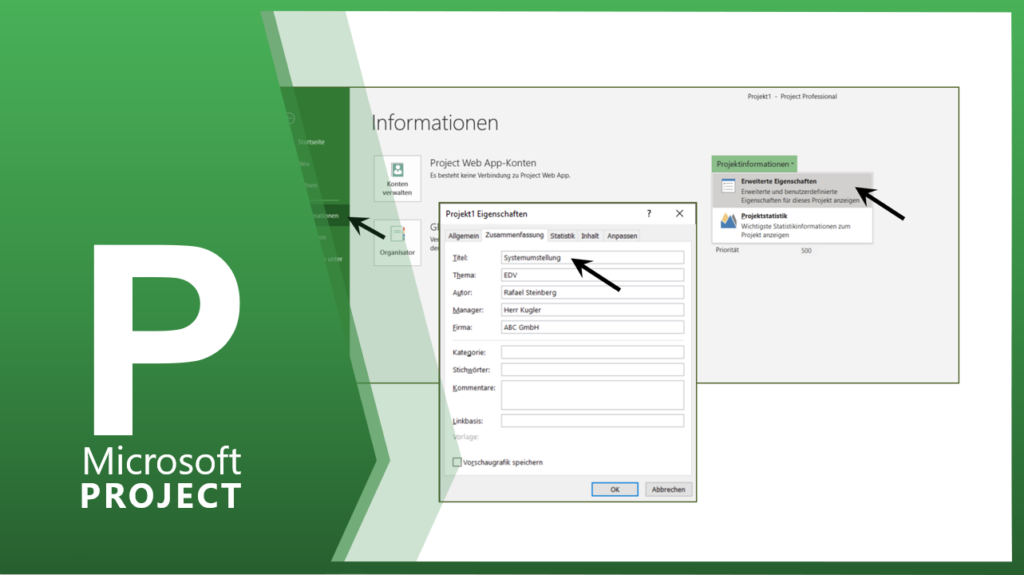Click the Erweiterte Eigenschaften list icon

[728, 186]
